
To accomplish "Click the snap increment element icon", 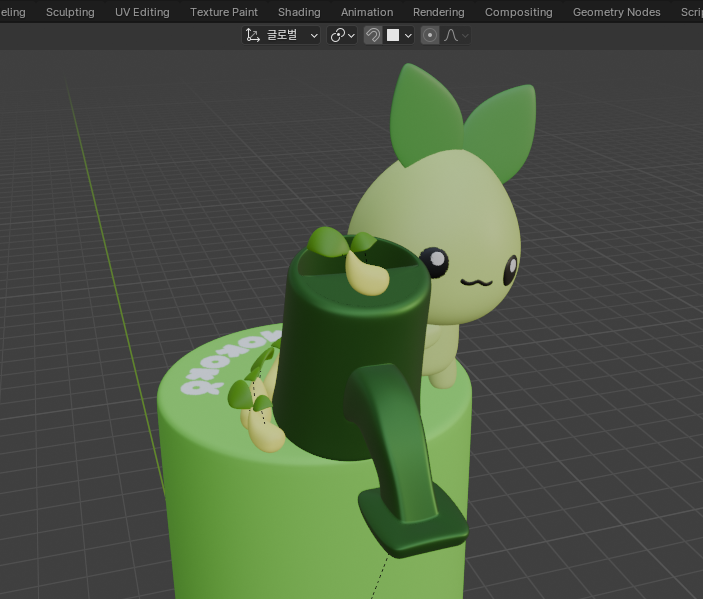I will coord(393,35).
